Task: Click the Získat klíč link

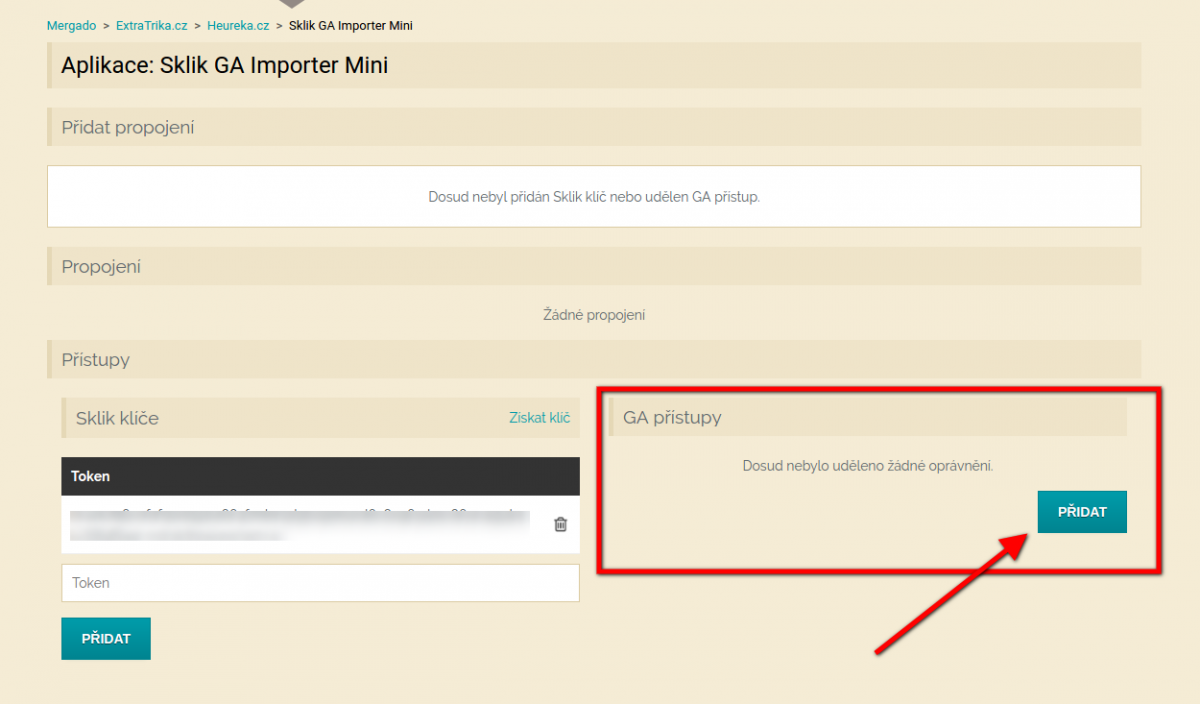Action: point(539,418)
